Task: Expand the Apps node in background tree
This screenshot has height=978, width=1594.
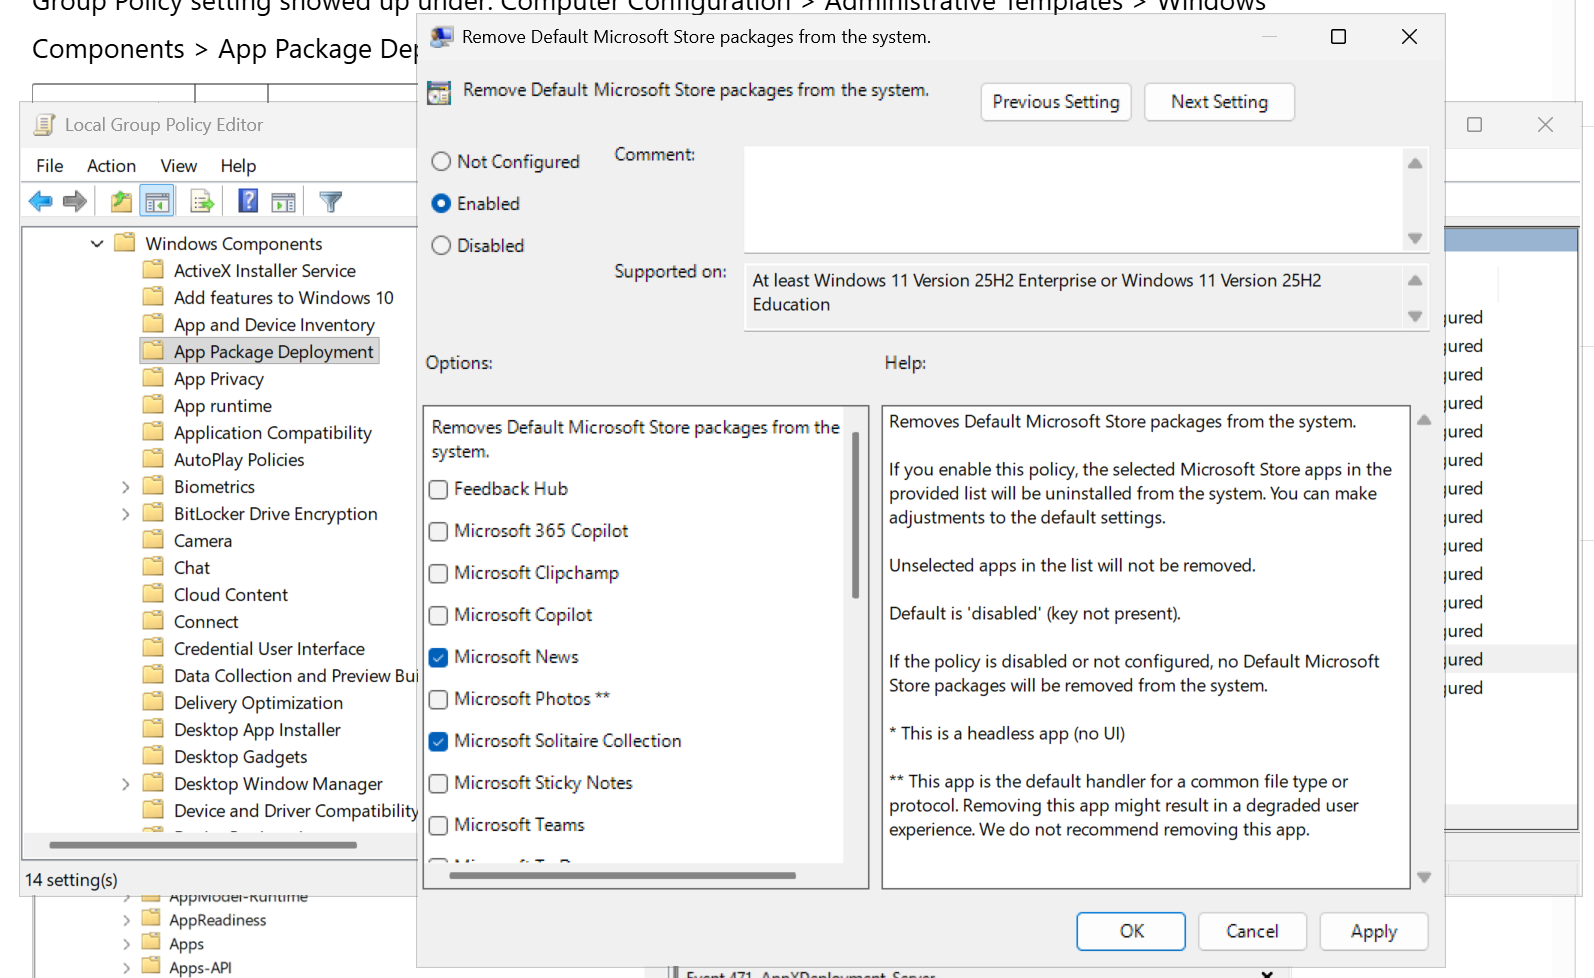Action: tap(126, 944)
